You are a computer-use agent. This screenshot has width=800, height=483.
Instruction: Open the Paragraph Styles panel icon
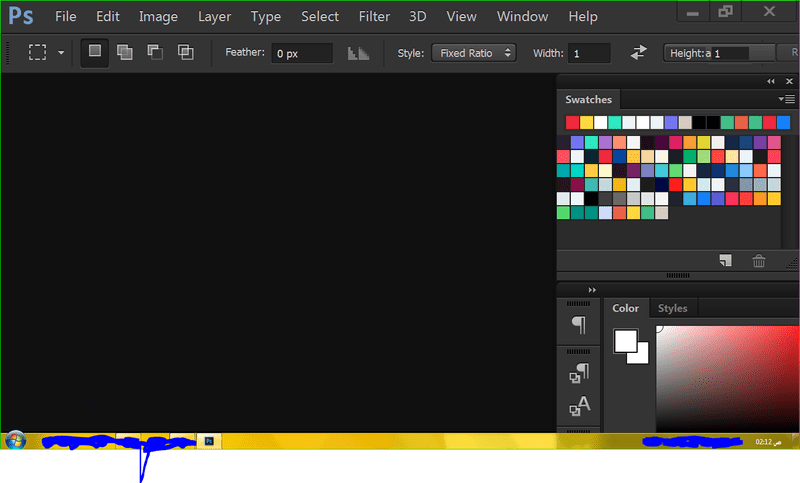(x=579, y=373)
